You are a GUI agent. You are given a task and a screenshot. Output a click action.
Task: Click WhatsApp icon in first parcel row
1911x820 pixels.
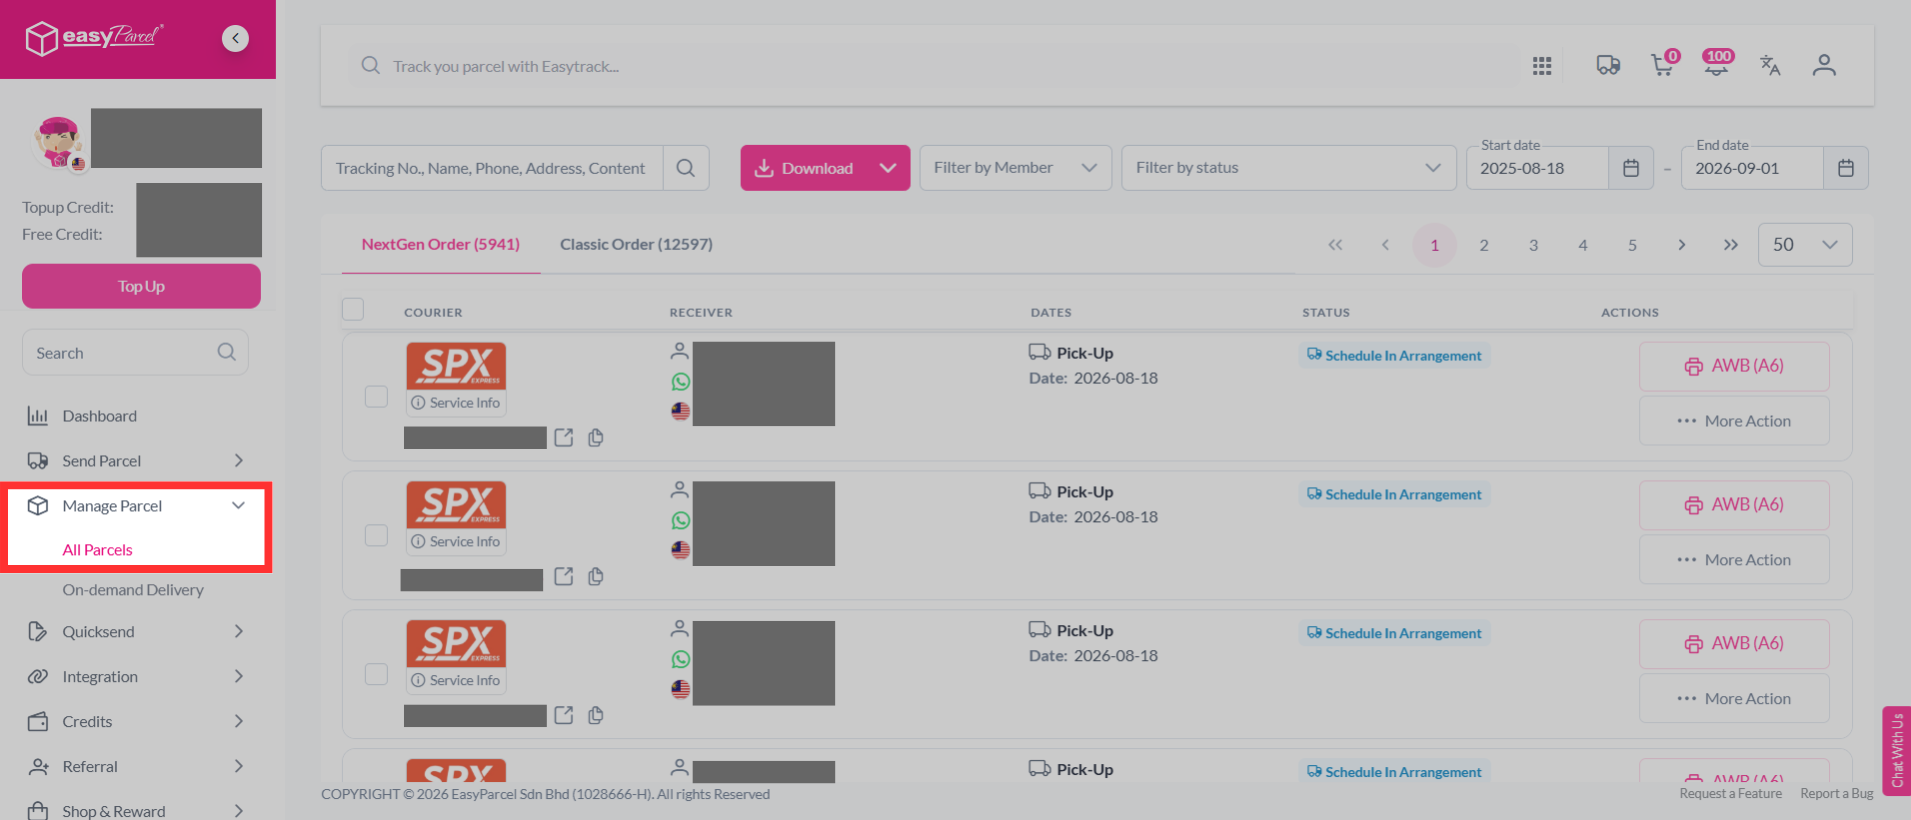click(x=681, y=382)
